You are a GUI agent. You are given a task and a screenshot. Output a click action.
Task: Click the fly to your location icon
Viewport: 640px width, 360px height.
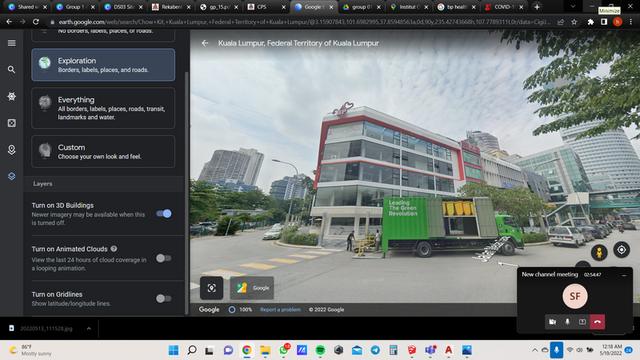622,250
